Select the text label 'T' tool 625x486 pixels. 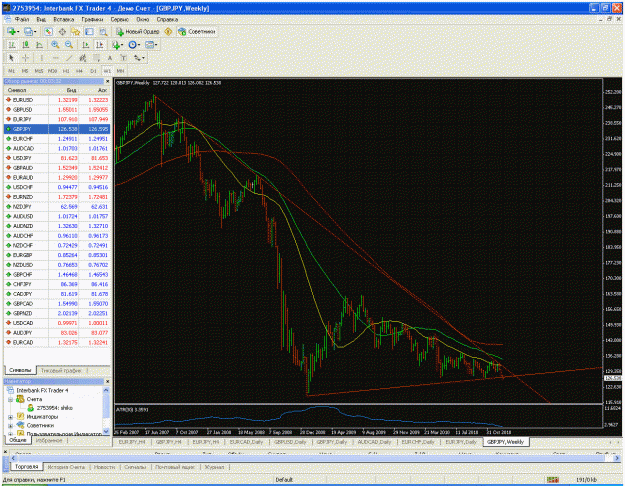pyautogui.click(x=123, y=58)
